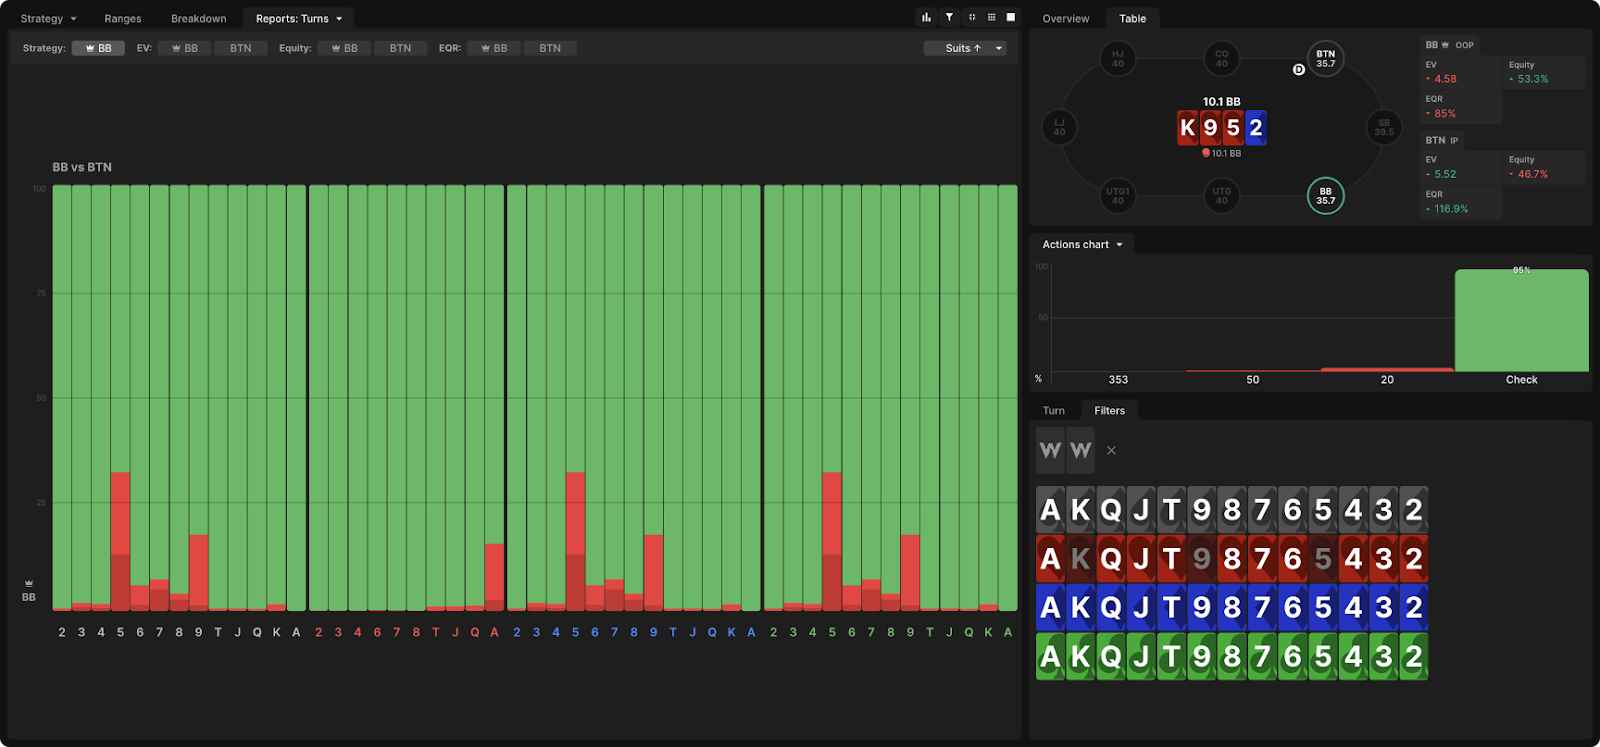
Task: Select the BTN seat on table
Action: pyautogui.click(x=1325, y=59)
